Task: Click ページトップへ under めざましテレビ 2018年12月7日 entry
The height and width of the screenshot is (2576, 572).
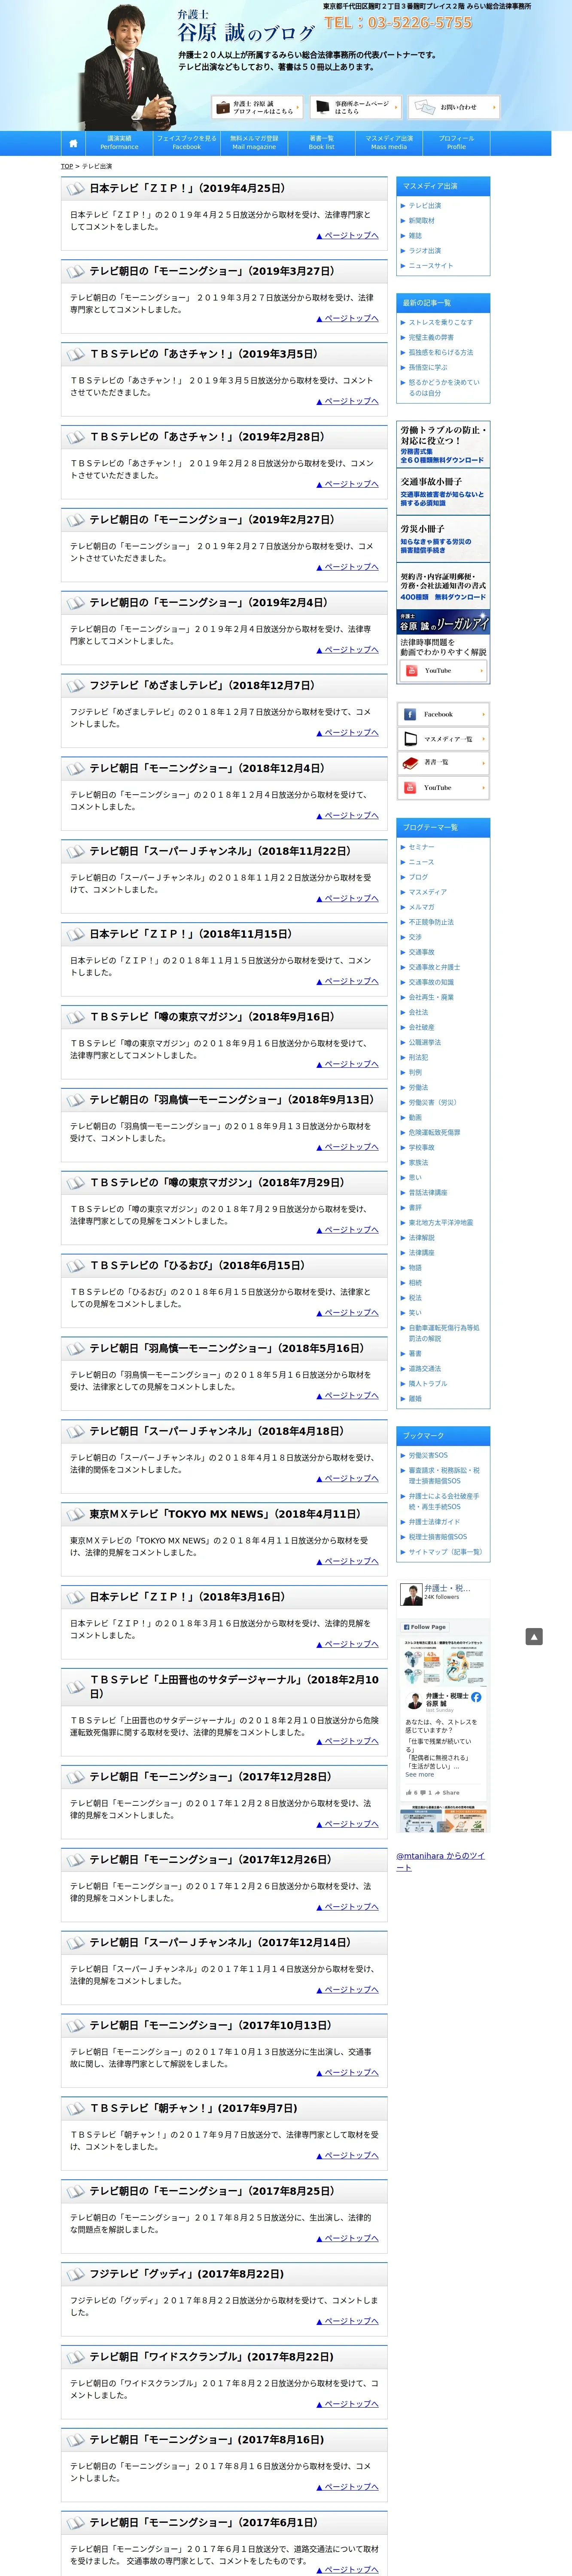Action: coord(347,733)
